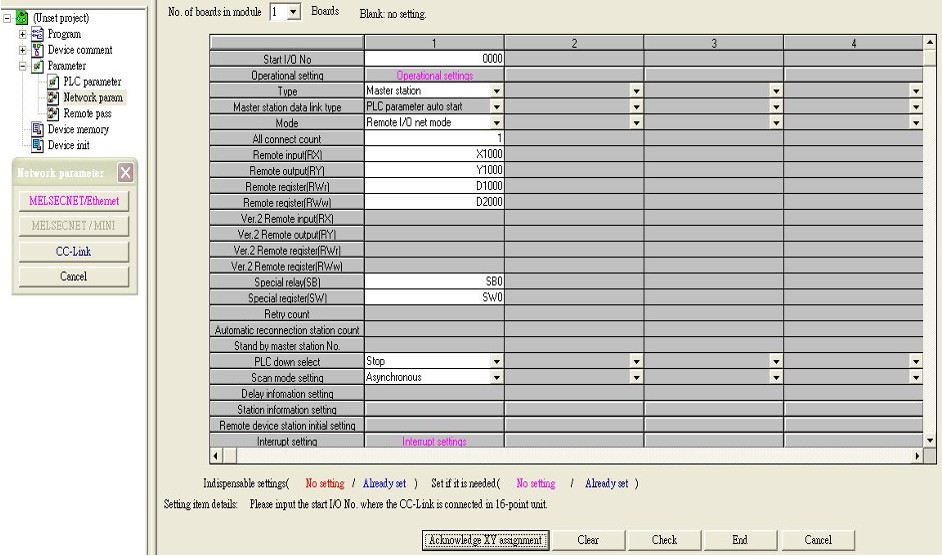Click the horizontal scrollbar right arrow
The height and width of the screenshot is (556, 942).
(917, 456)
